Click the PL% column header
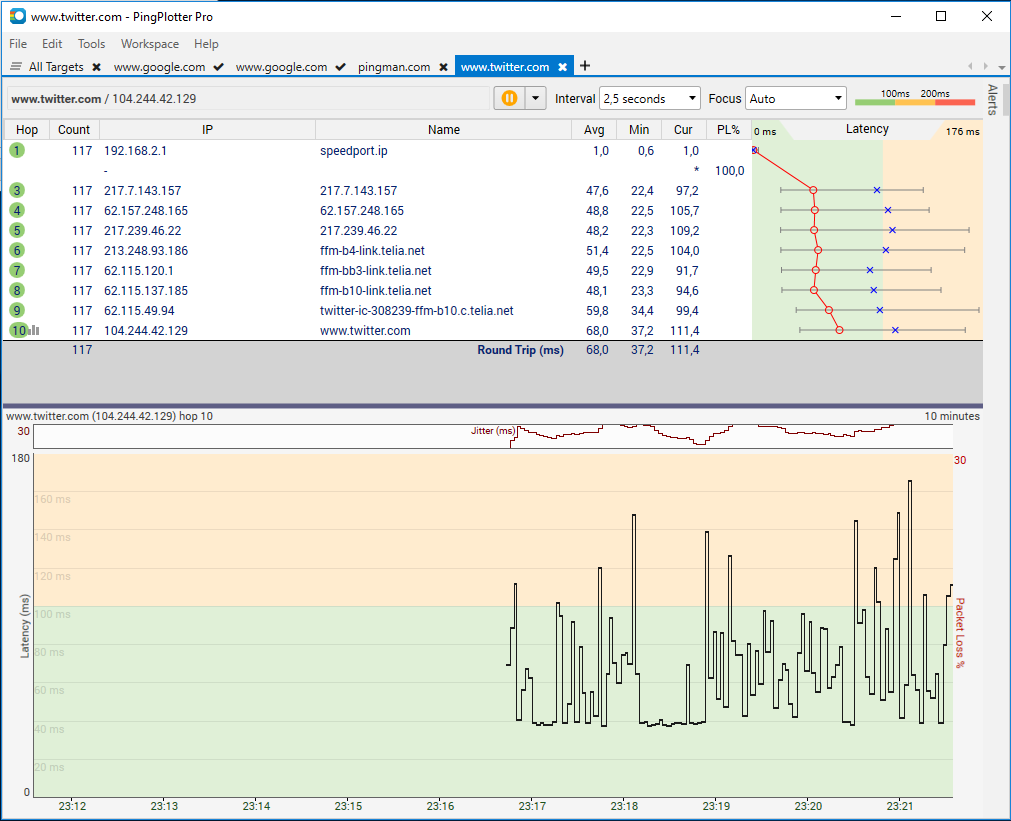 click(x=729, y=130)
